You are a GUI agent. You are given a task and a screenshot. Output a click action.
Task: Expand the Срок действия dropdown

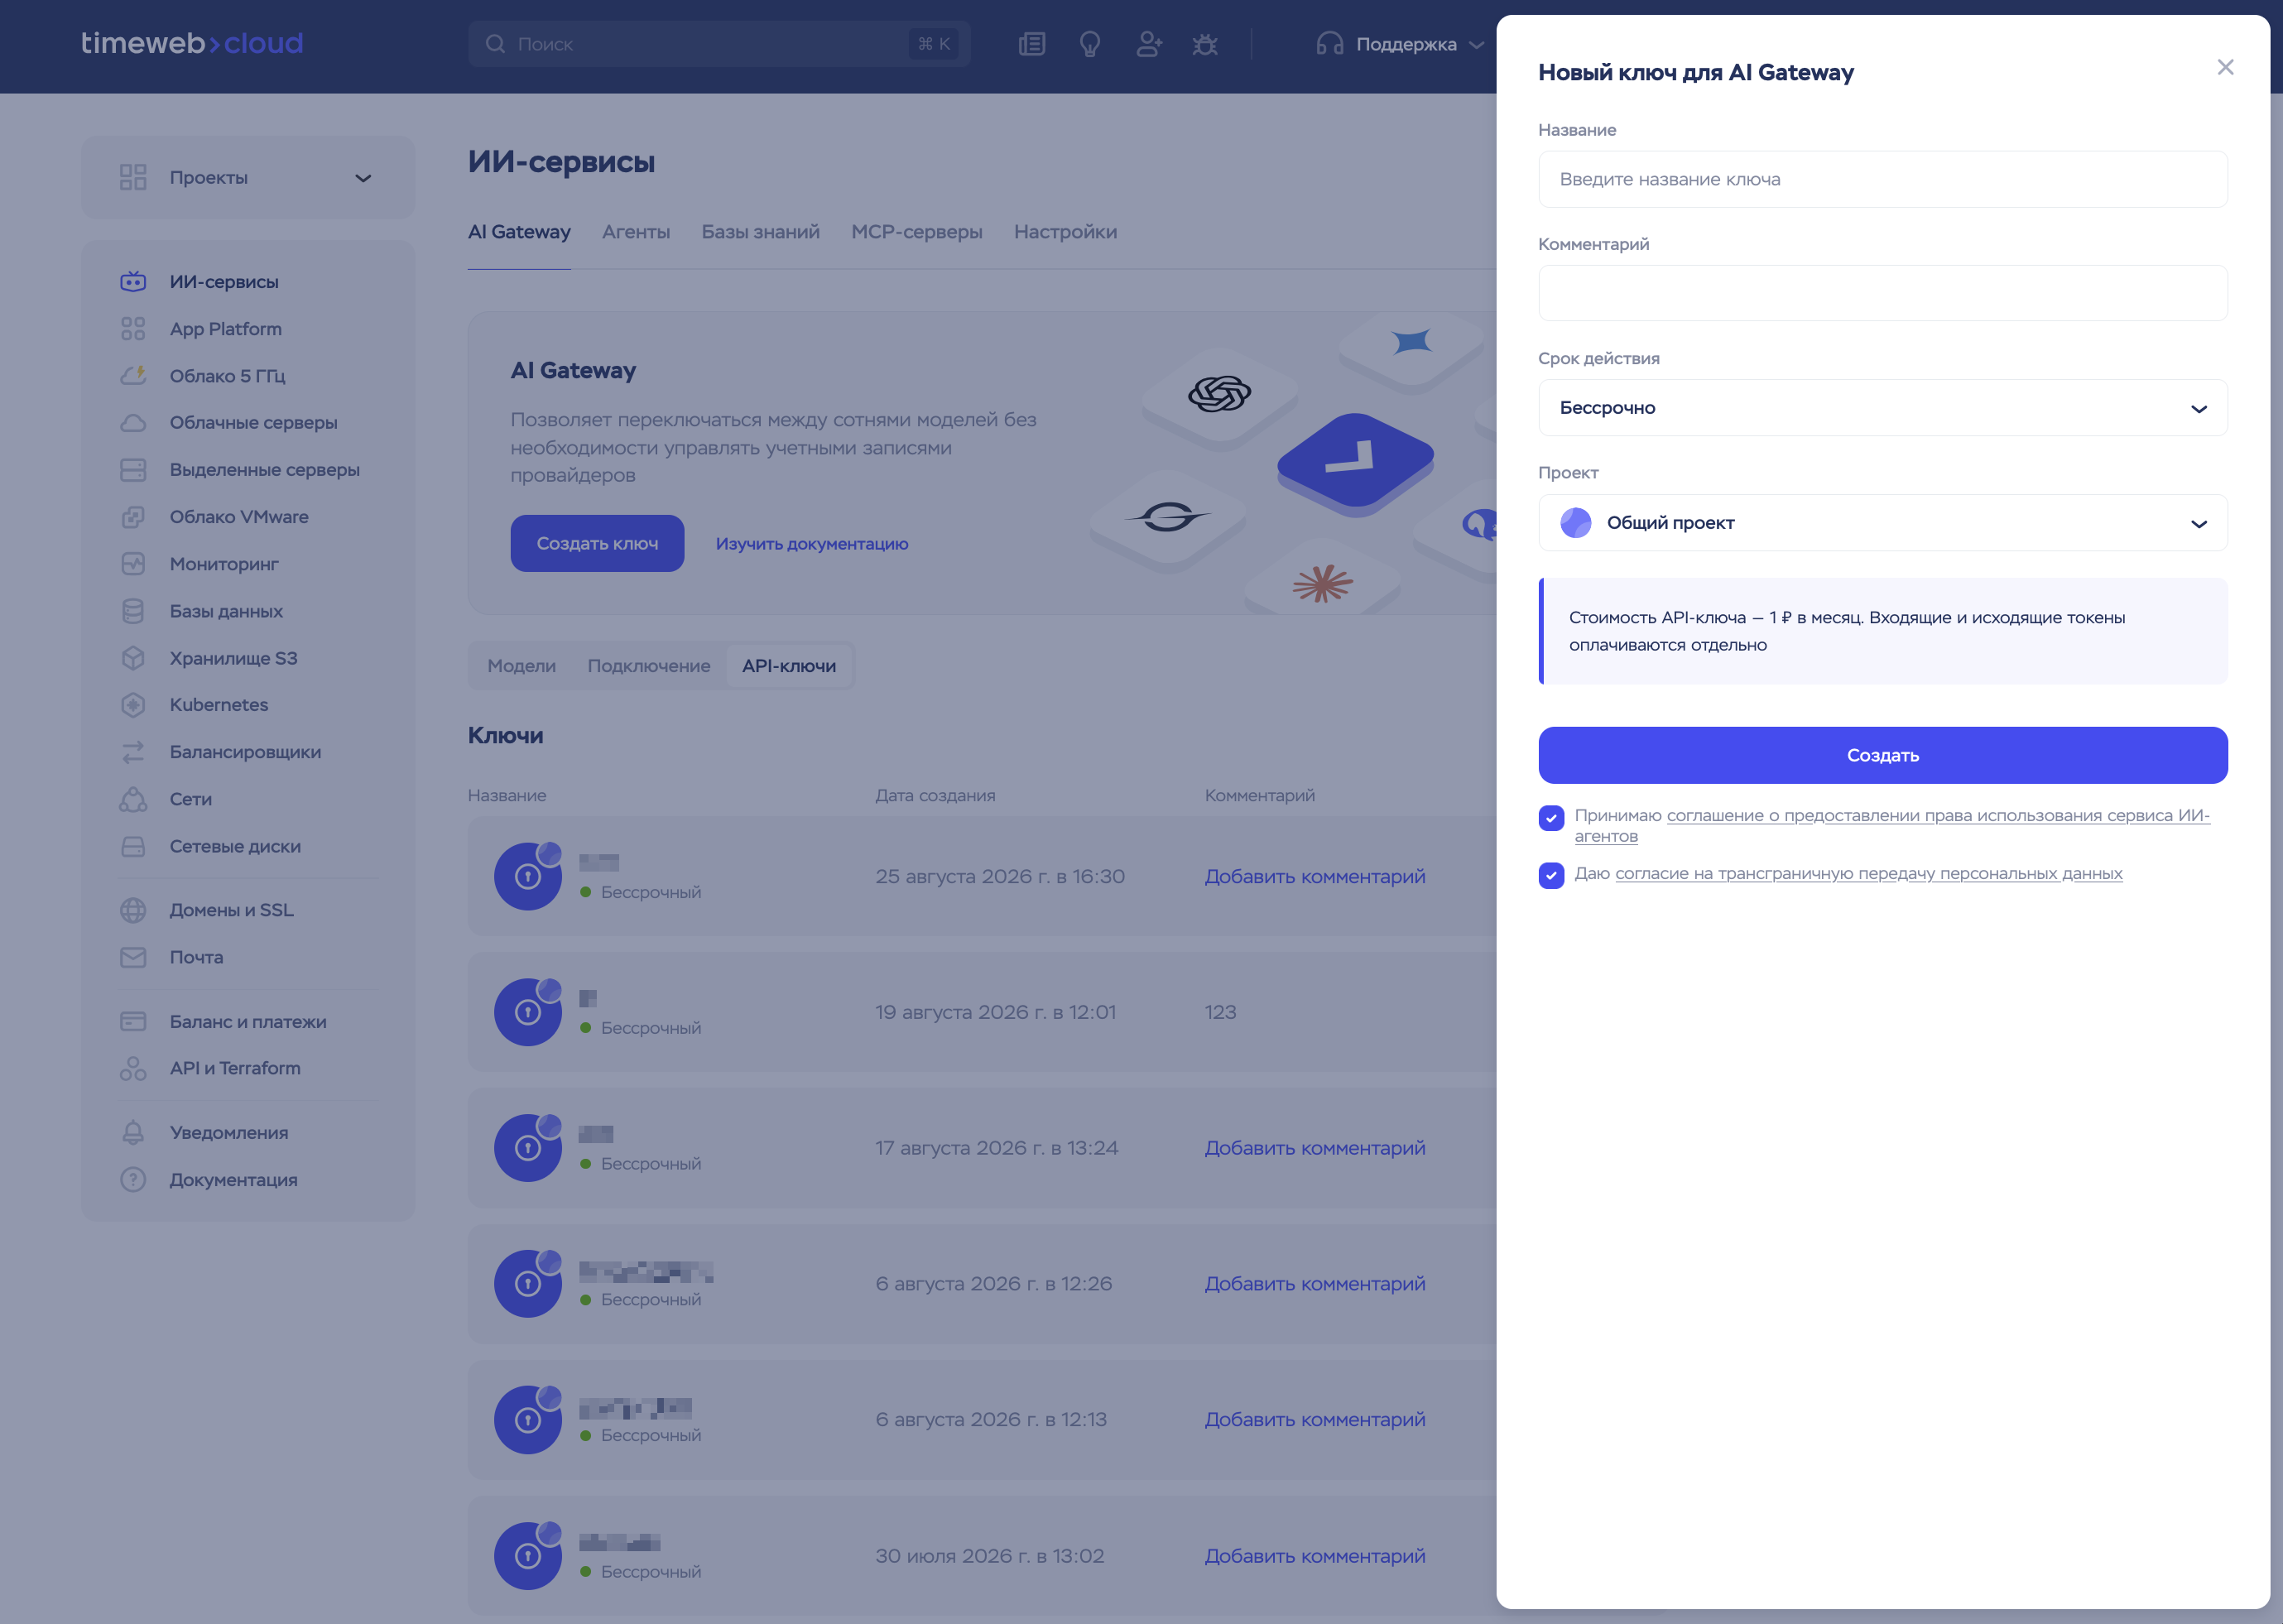click(1882, 408)
